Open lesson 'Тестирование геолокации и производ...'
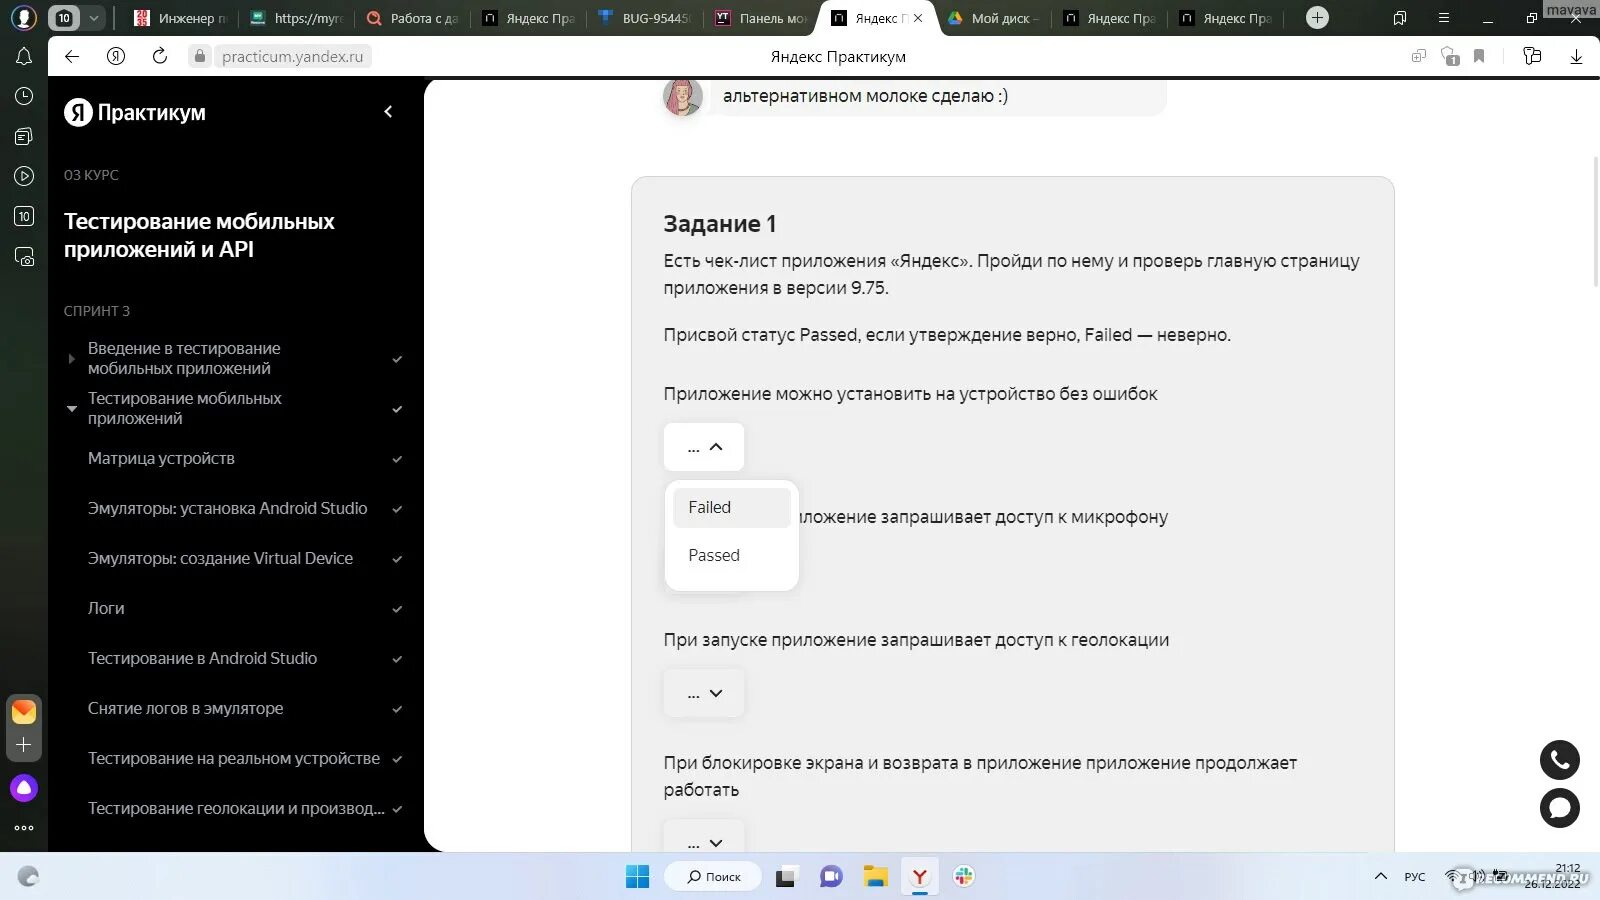This screenshot has width=1600, height=900. (x=235, y=809)
